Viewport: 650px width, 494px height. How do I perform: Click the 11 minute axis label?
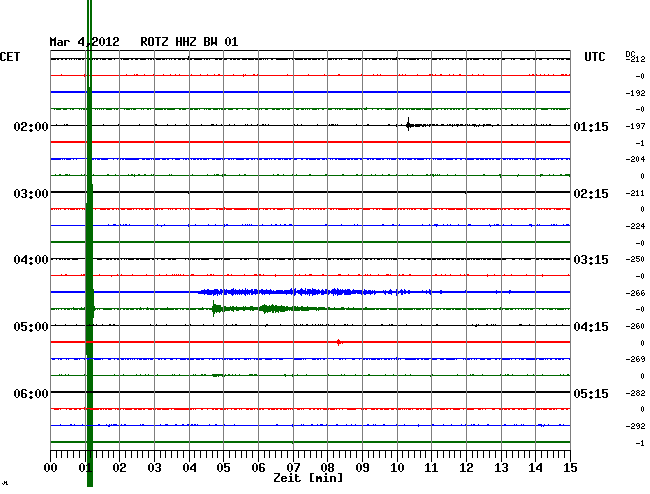point(431,468)
